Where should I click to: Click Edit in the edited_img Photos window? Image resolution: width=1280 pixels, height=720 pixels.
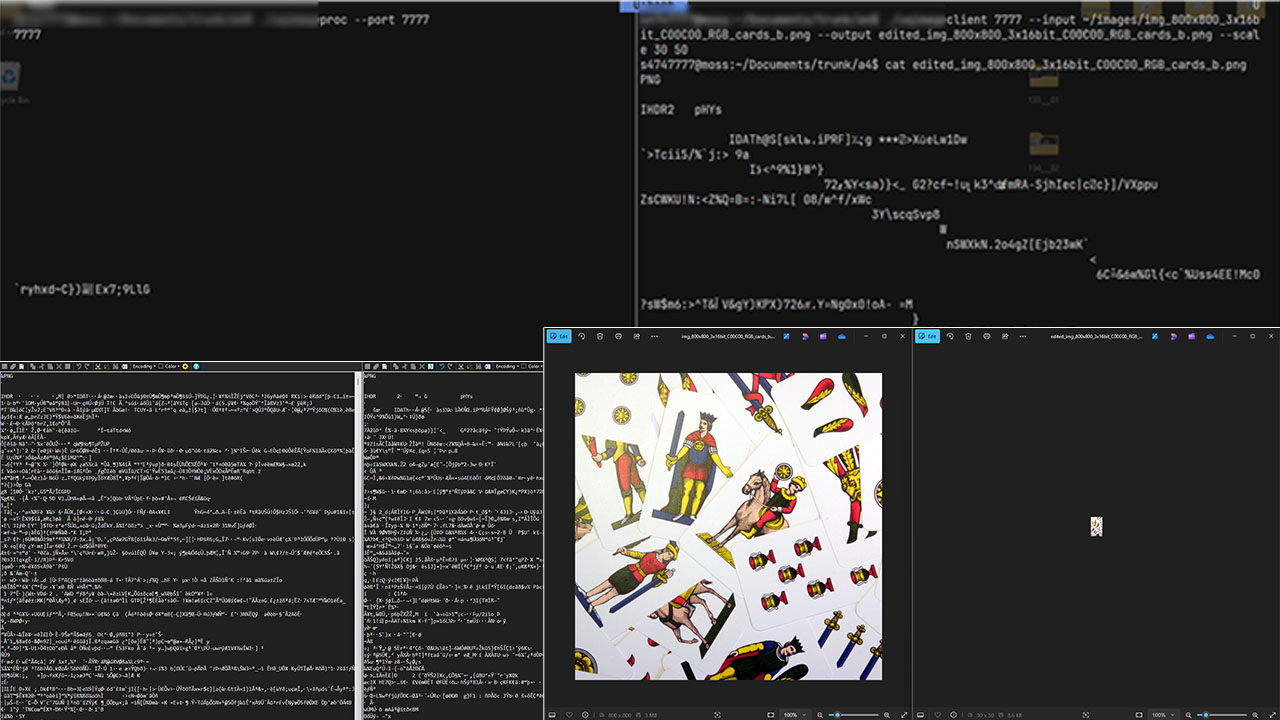928,336
